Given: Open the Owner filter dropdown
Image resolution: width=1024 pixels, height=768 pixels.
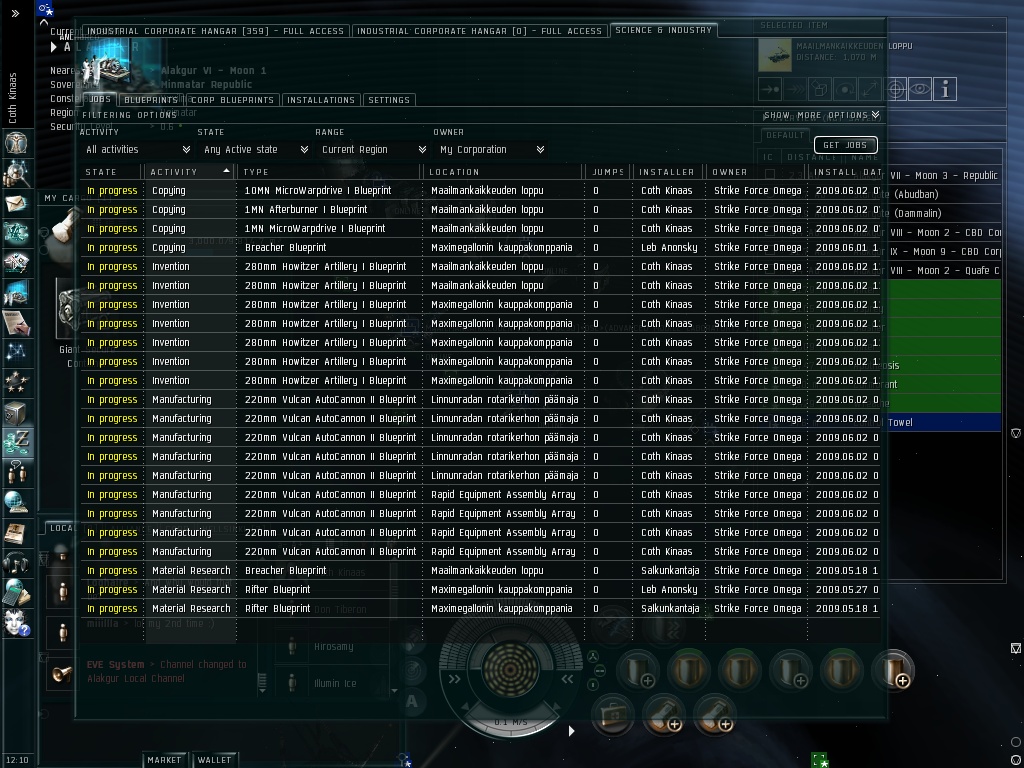Looking at the screenshot, I should 492,150.
